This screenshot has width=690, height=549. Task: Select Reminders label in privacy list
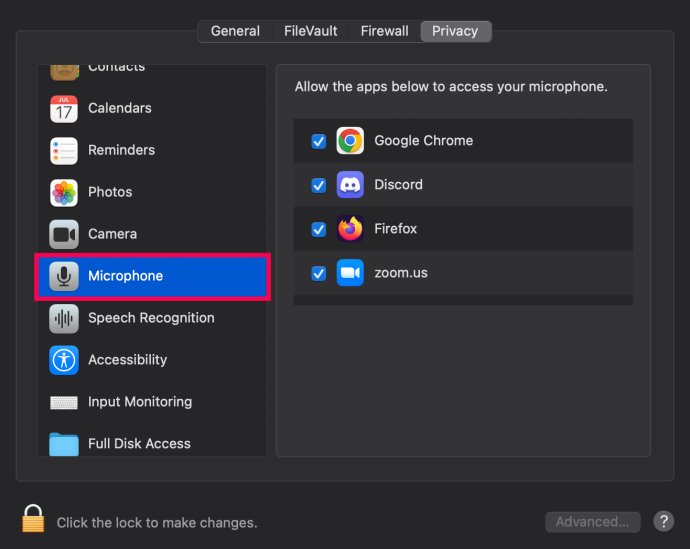click(121, 150)
